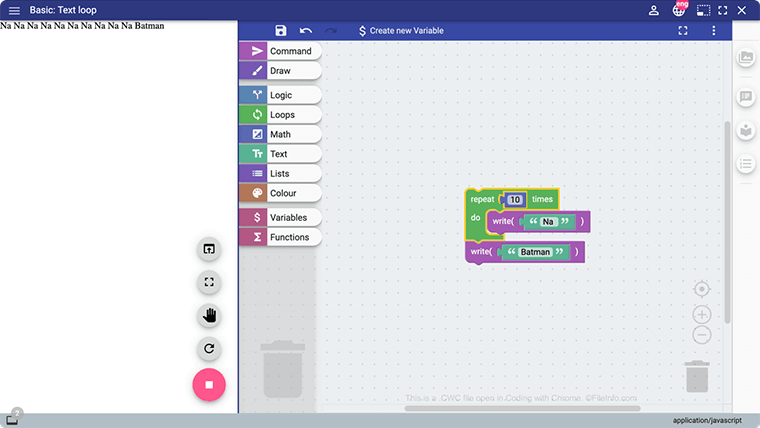Screen dimensions: 760x428
Task: Undo the last block change
Action: coord(306,31)
